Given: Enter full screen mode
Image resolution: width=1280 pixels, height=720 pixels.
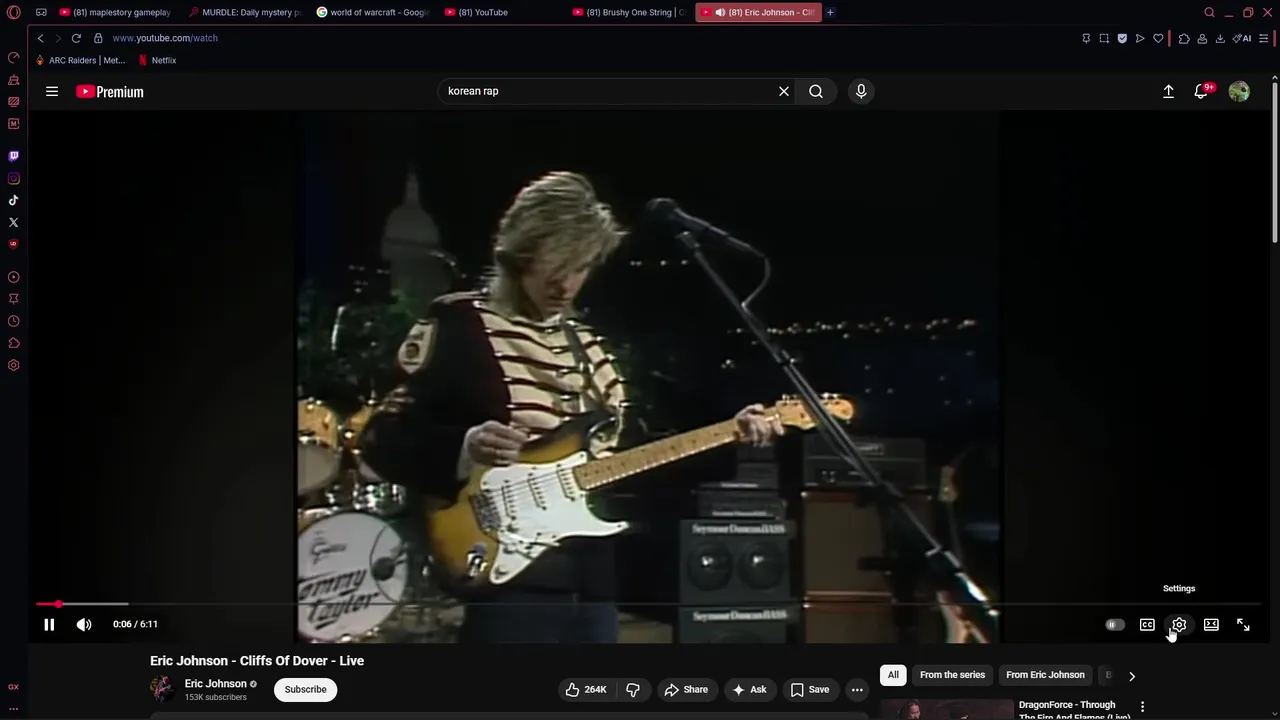Looking at the screenshot, I should (x=1243, y=625).
